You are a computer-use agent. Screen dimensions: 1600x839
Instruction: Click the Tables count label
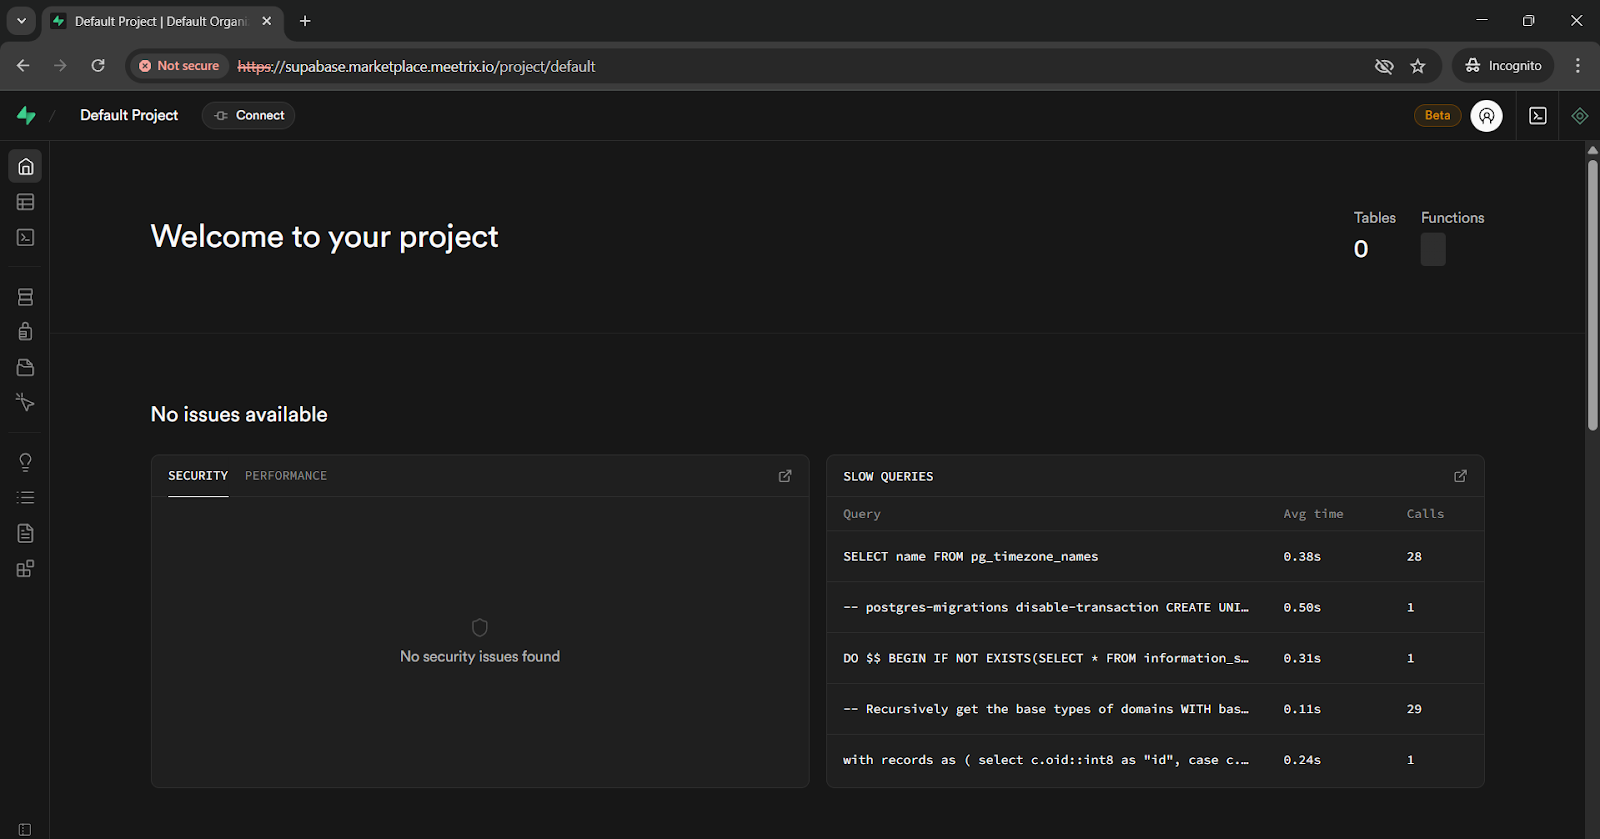pyautogui.click(x=1374, y=218)
